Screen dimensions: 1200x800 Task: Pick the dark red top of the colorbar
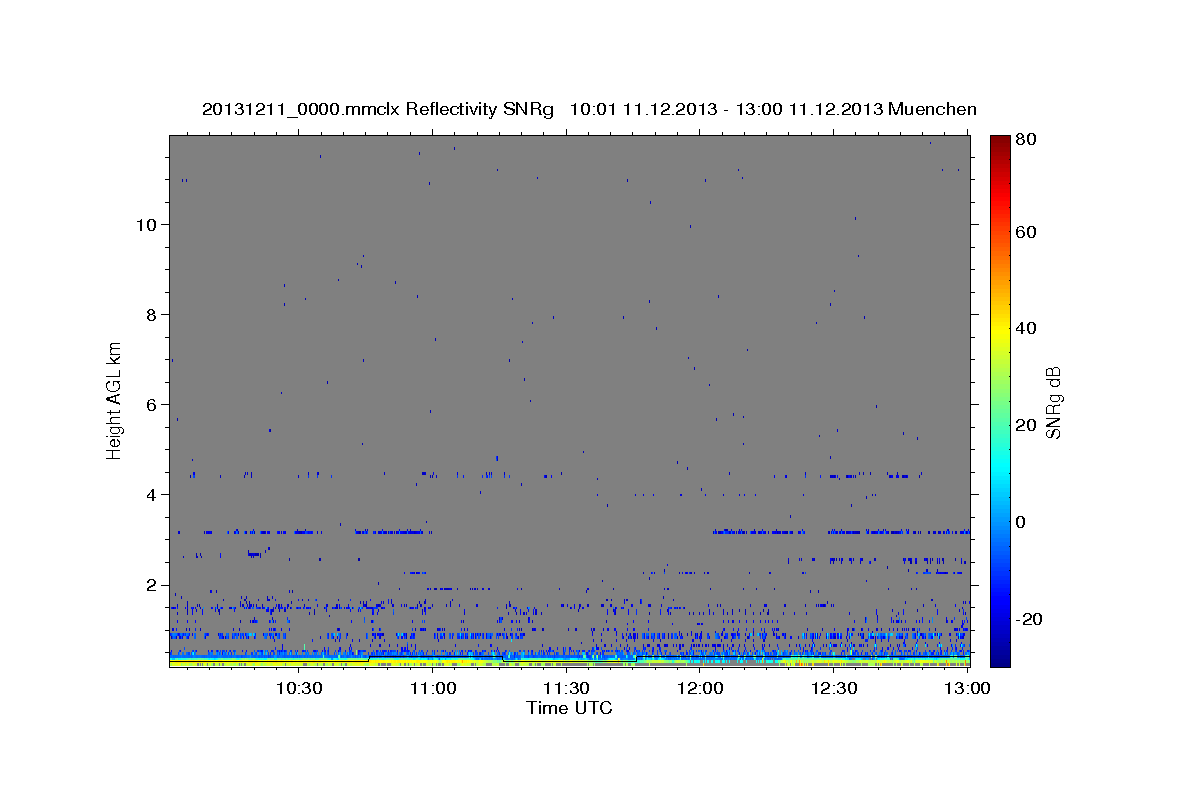tap(999, 142)
